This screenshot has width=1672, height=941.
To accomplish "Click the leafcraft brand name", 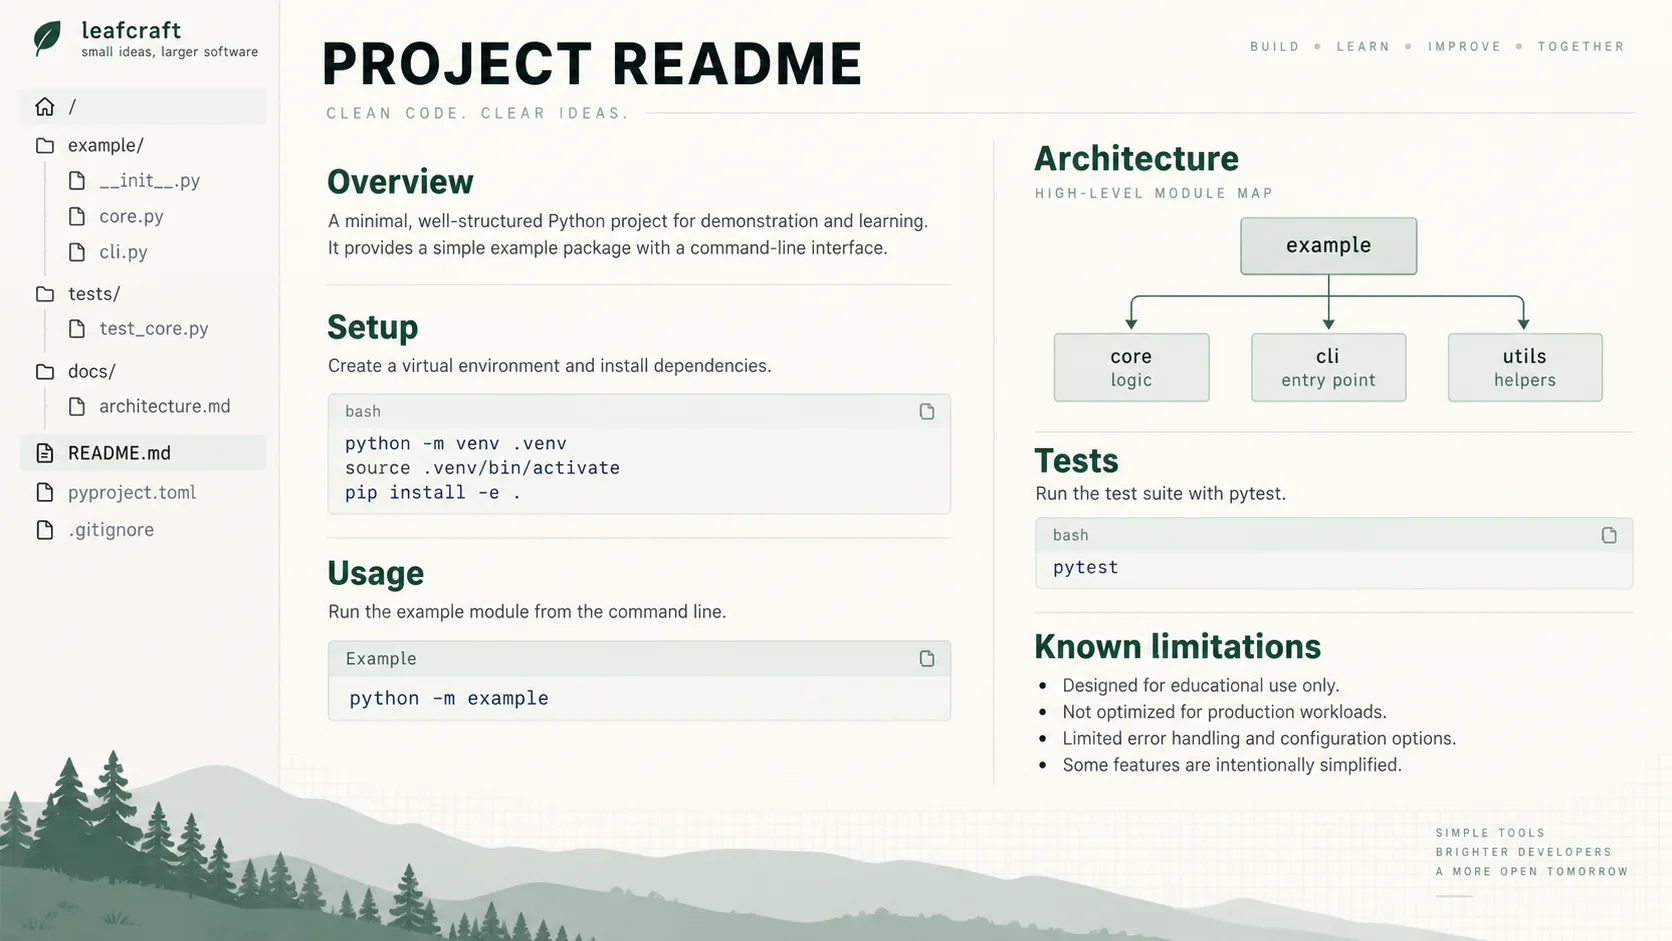I will tap(131, 30).
